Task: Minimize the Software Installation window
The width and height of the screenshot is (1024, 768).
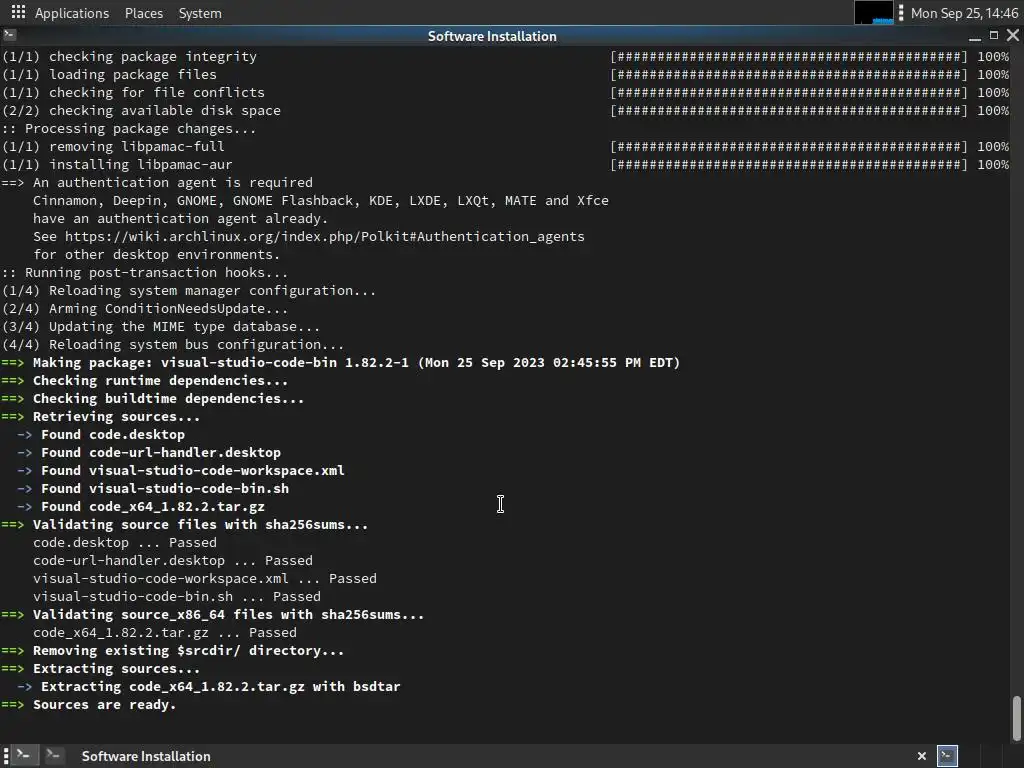Action: pyautogui.click(x=974, y=37)
